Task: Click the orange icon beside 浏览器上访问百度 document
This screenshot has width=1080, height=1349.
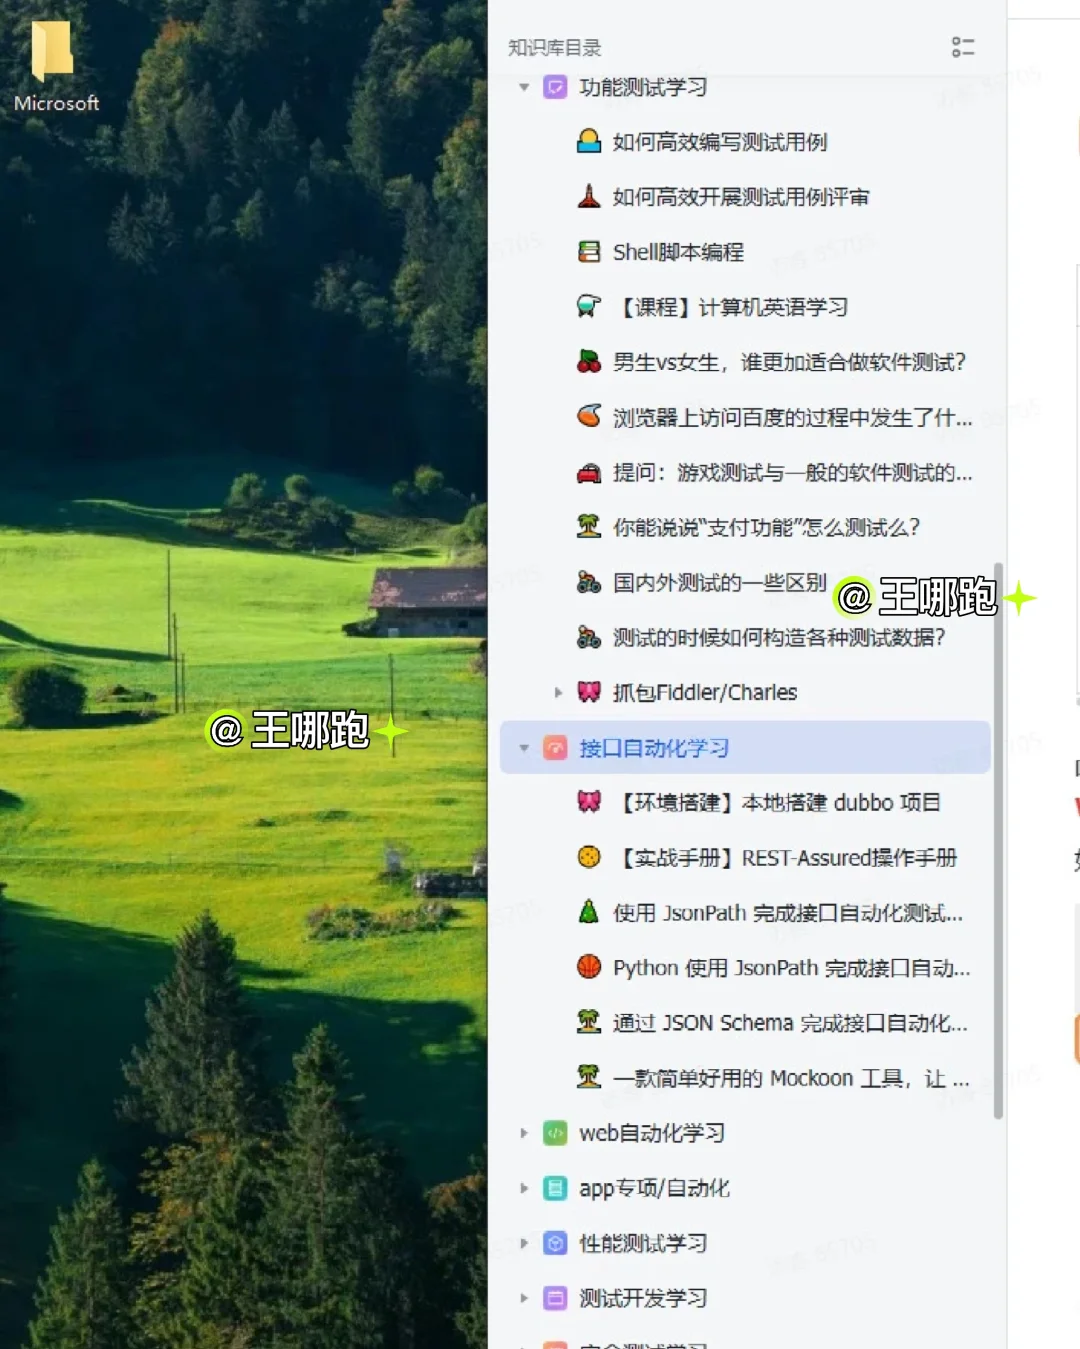Action: [x=591, y=417]
